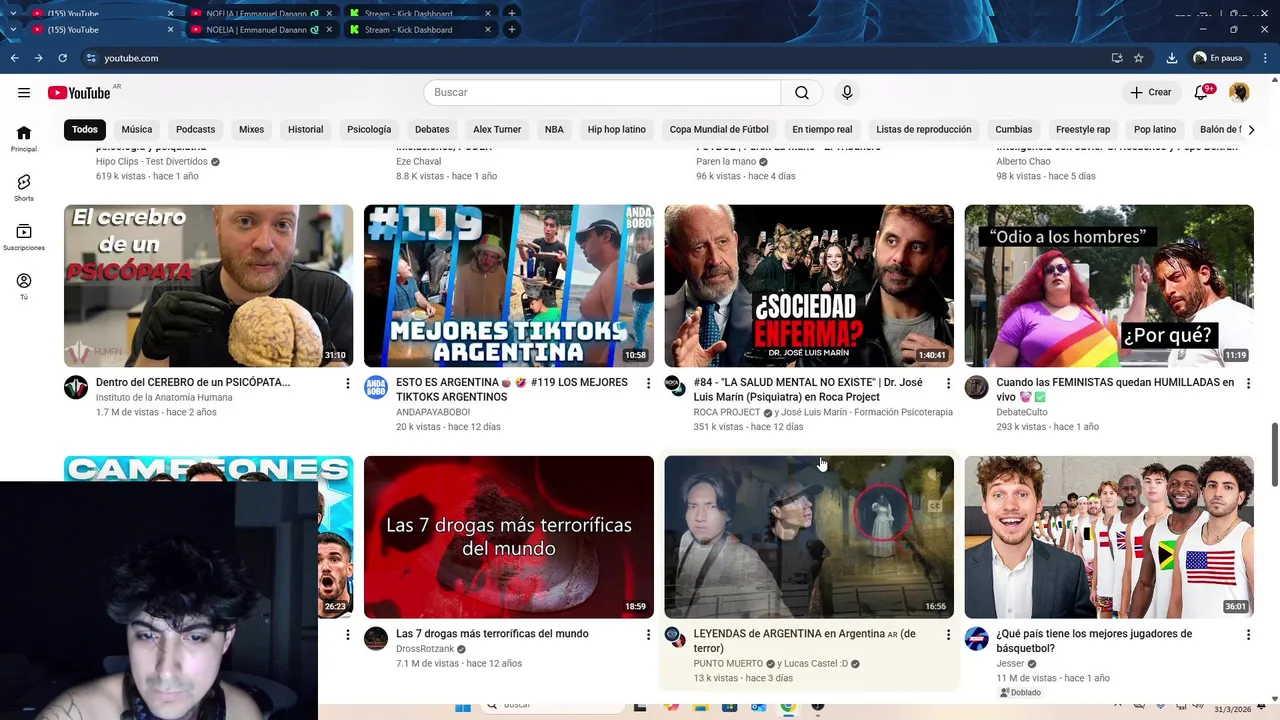Open the YouTube hamburger guide menu
The image size is (1280, 720).
pos(24,93)
